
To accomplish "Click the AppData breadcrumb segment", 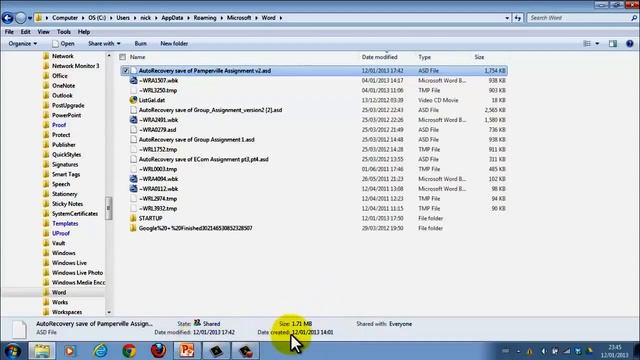I will [x=172, y=18].
